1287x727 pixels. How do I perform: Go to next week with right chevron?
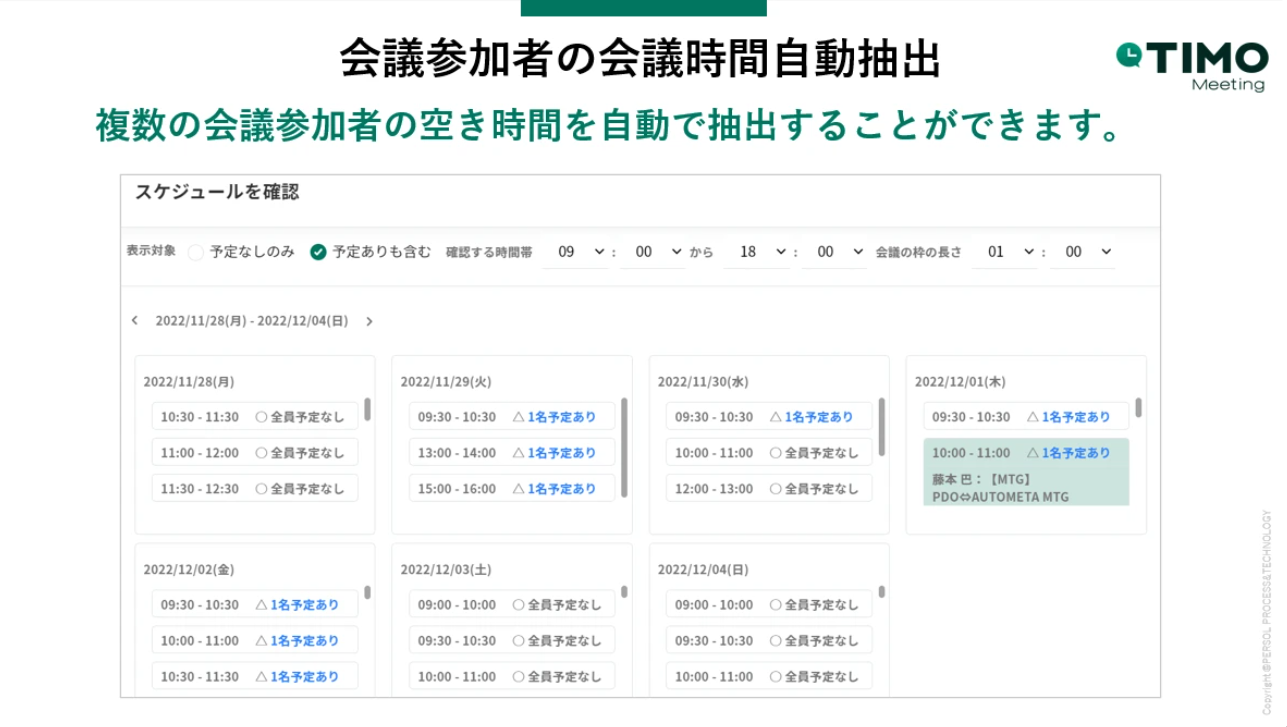pos(369,321)
